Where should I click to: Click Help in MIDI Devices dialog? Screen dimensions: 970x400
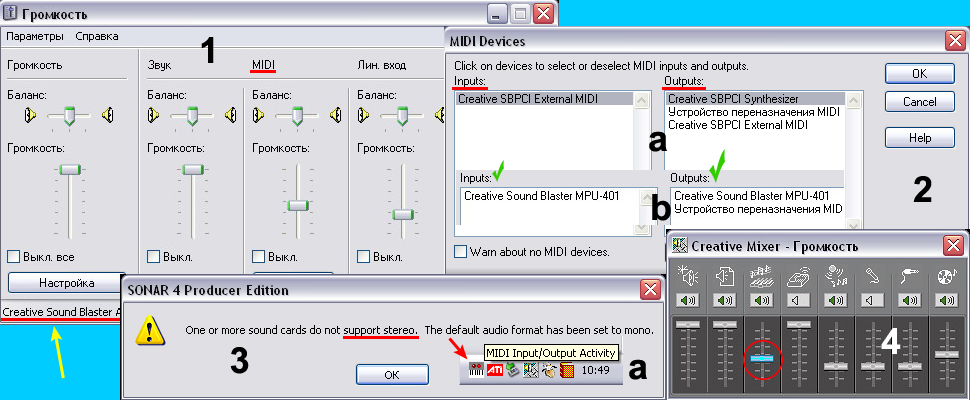coord(919,138)
